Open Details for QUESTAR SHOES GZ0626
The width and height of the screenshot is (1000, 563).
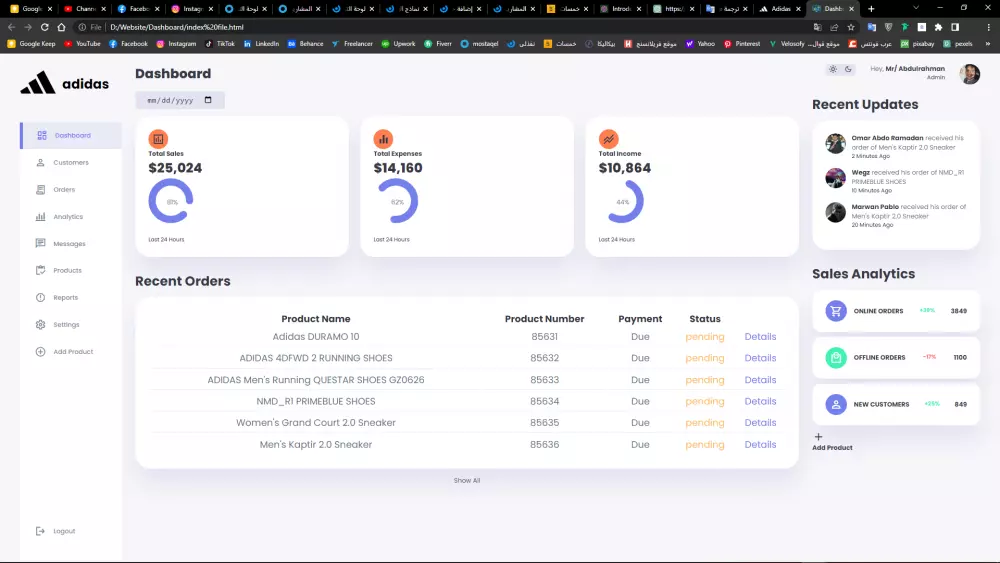760,380
